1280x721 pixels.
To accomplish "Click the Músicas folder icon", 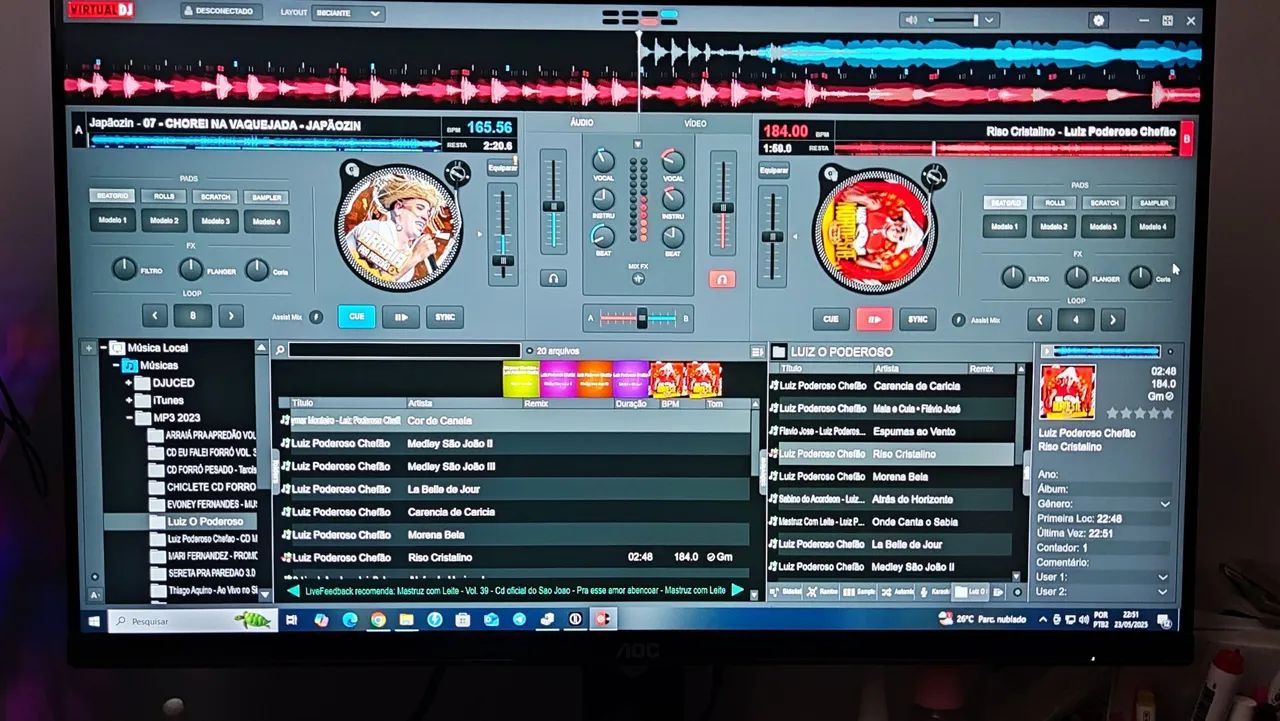I will (131, 366).
